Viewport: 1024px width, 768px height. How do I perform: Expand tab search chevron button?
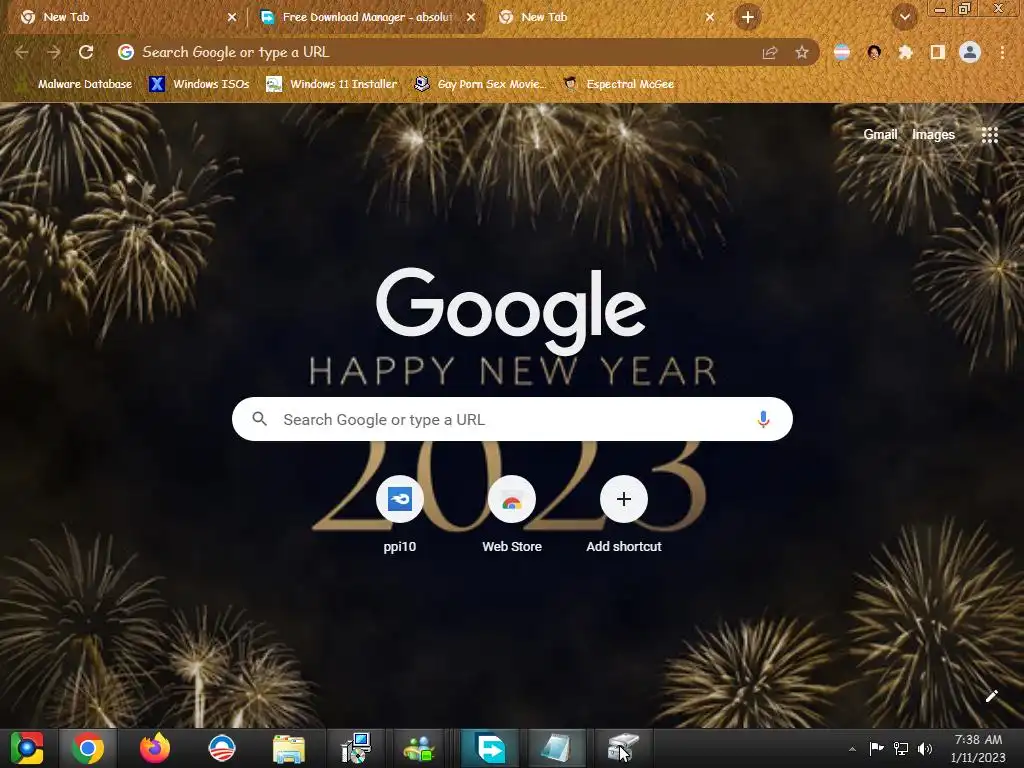tap(905, 18)
